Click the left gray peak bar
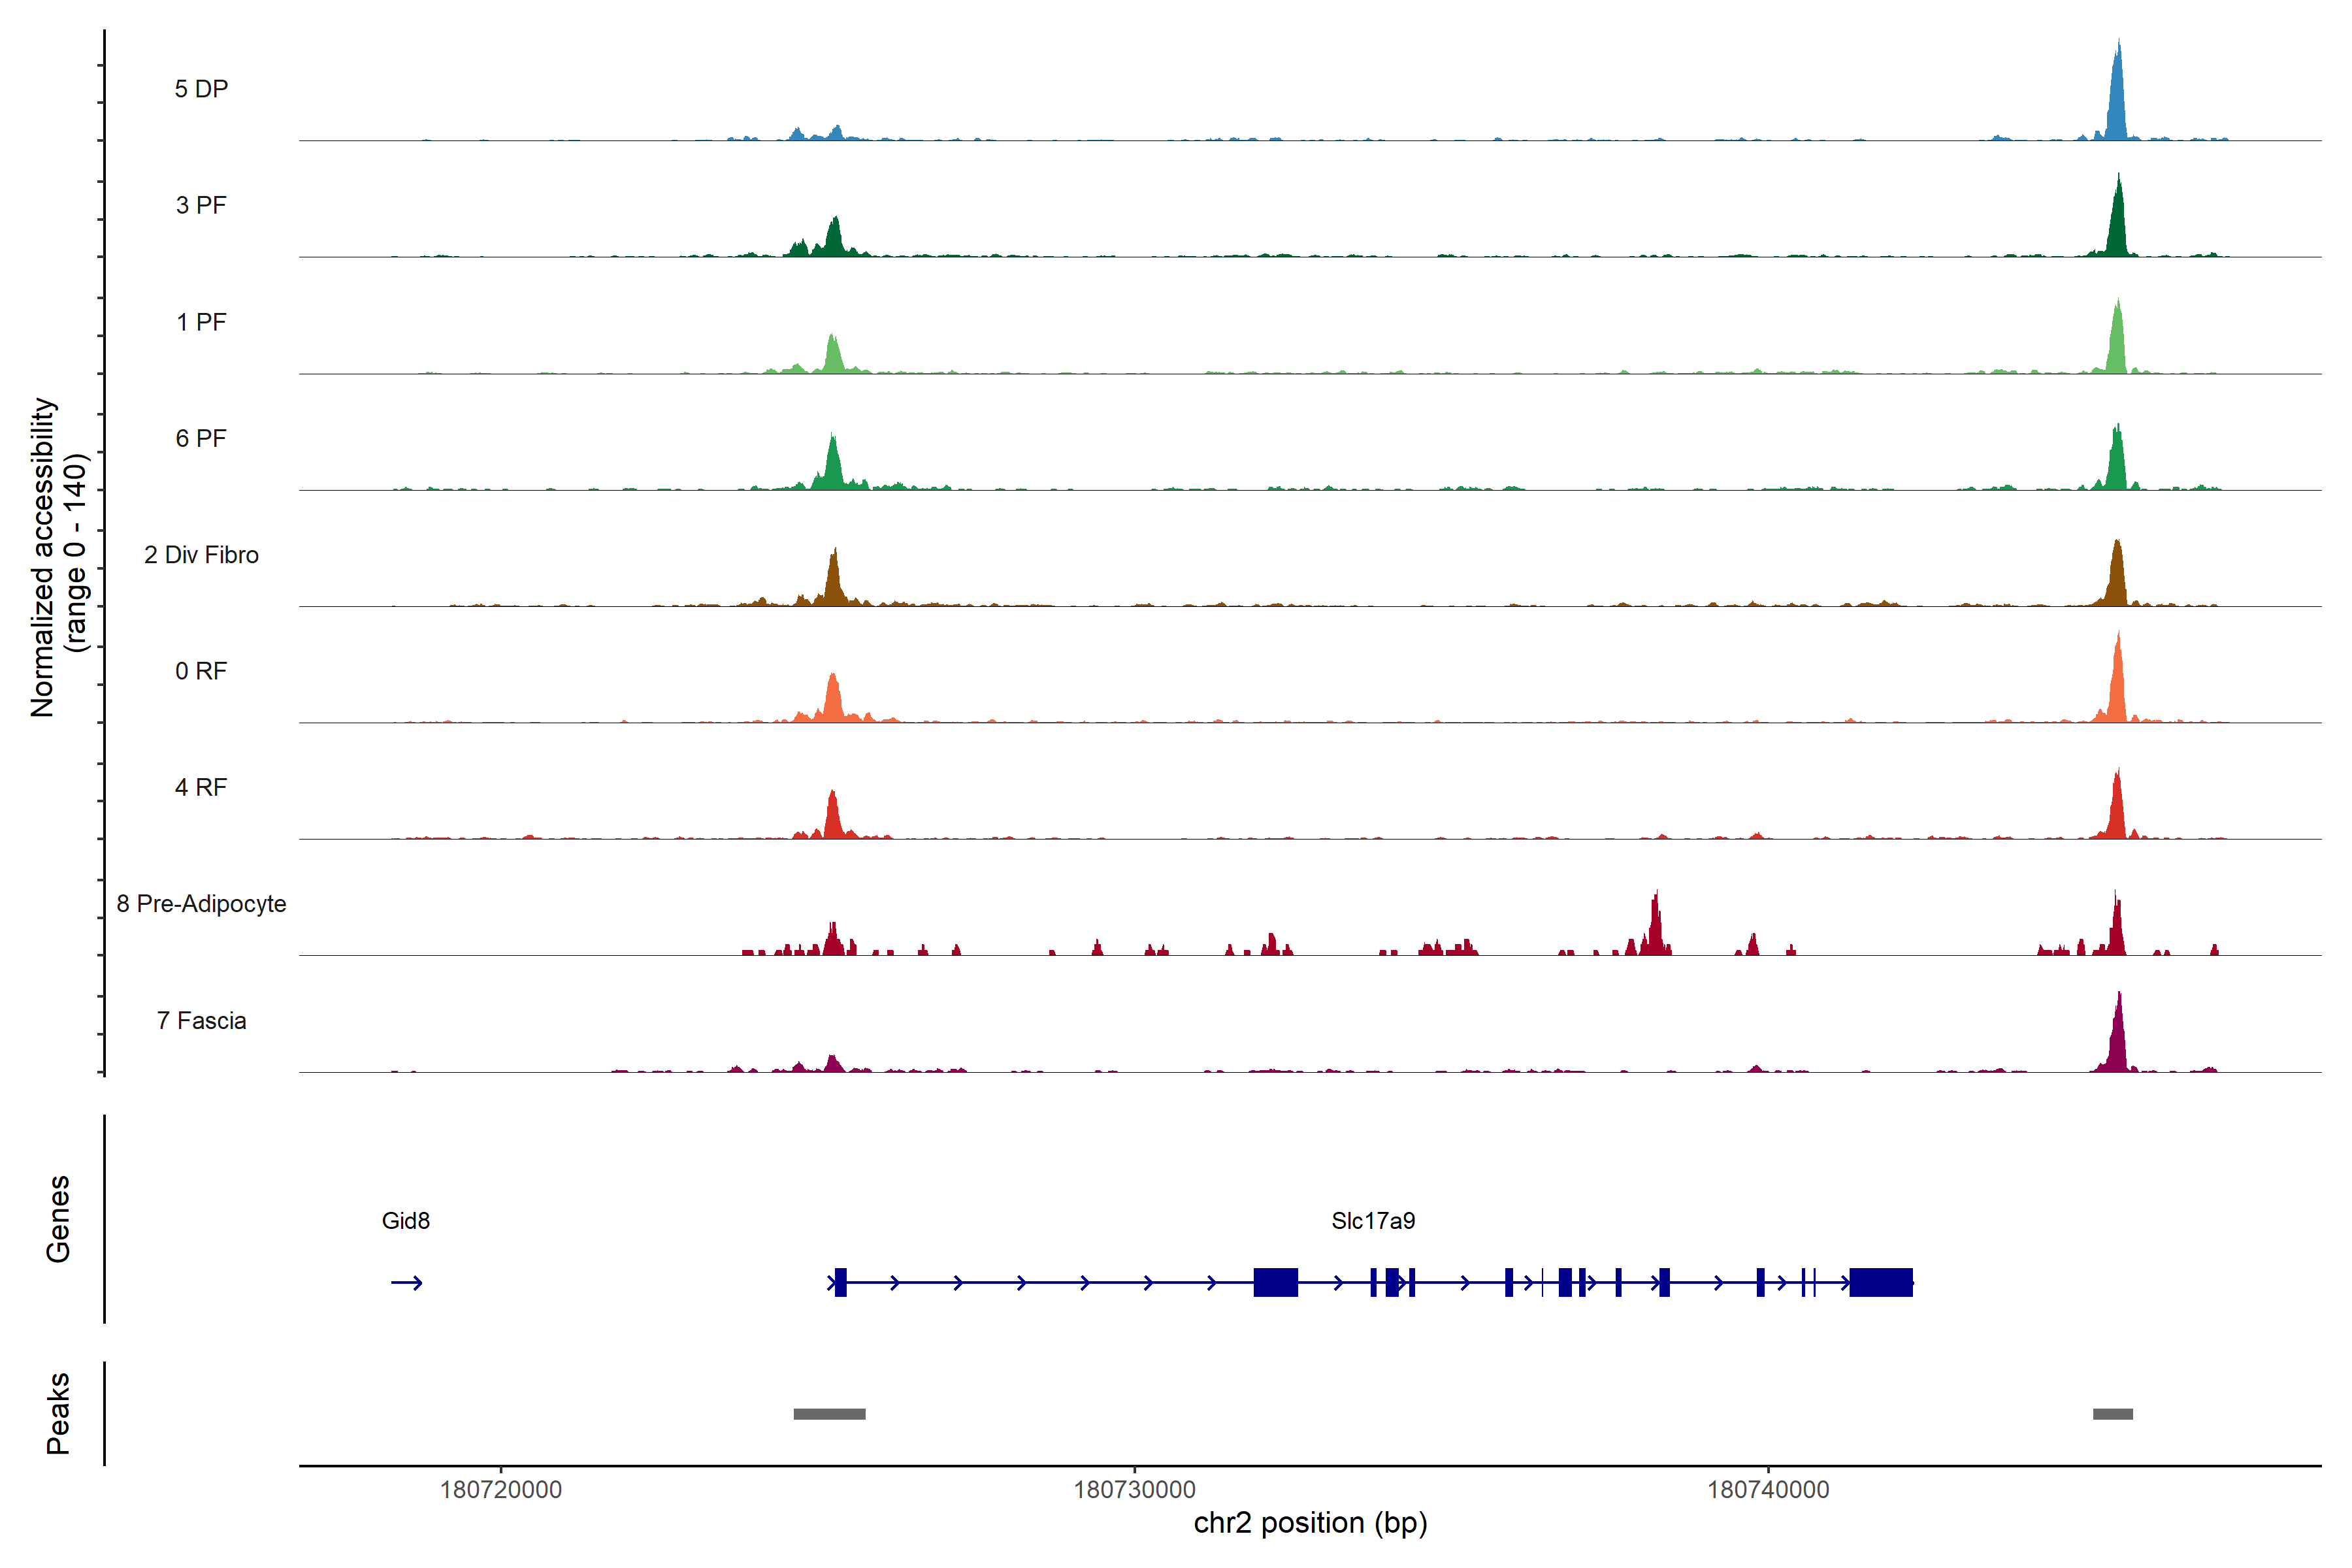The width and height of the screenshot is (2352, 1568). pyautogui.click(x=829, y=1414)
